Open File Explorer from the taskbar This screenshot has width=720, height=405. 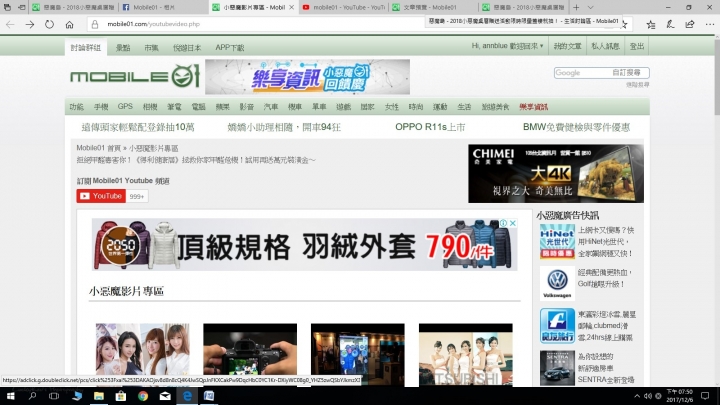[x=99, y=396]
